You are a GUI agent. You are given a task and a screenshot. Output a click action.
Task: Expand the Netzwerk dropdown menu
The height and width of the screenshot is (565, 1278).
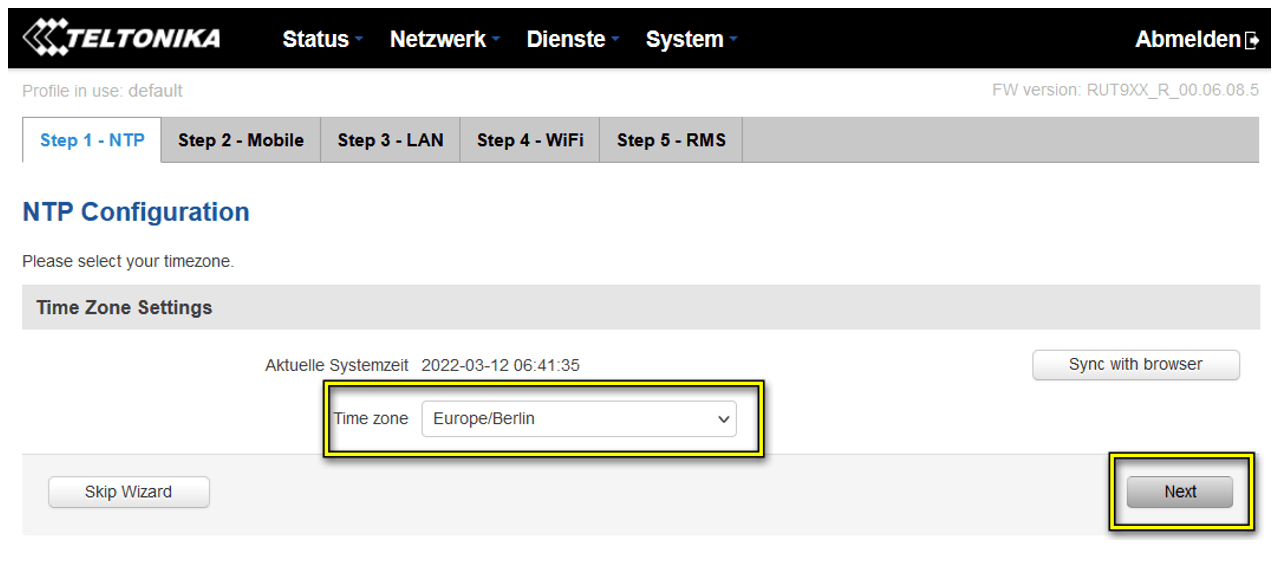443,40
